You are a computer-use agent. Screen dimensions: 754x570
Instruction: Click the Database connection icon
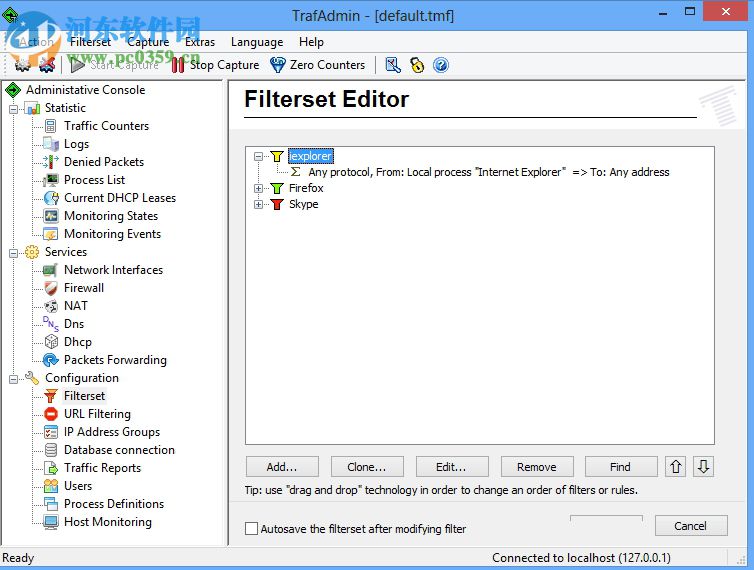pos(50,450)
